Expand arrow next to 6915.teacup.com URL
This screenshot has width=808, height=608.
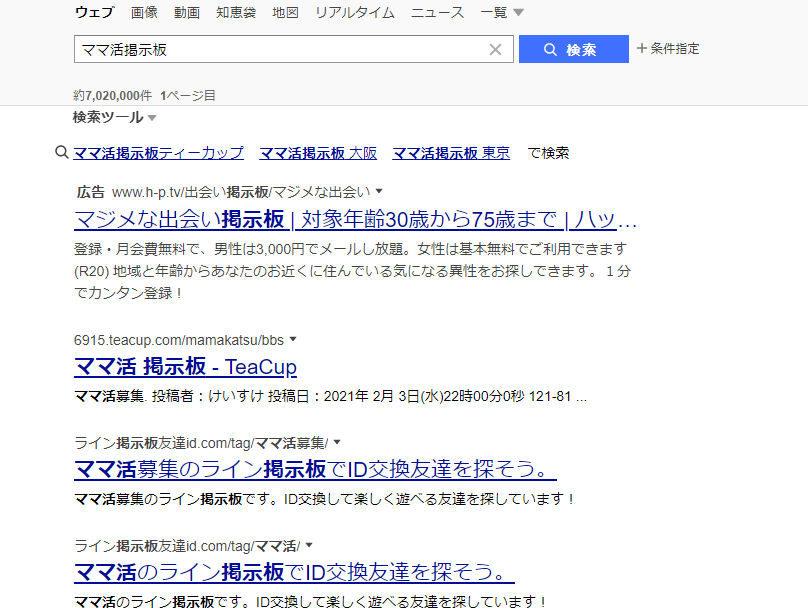point(293,339)
